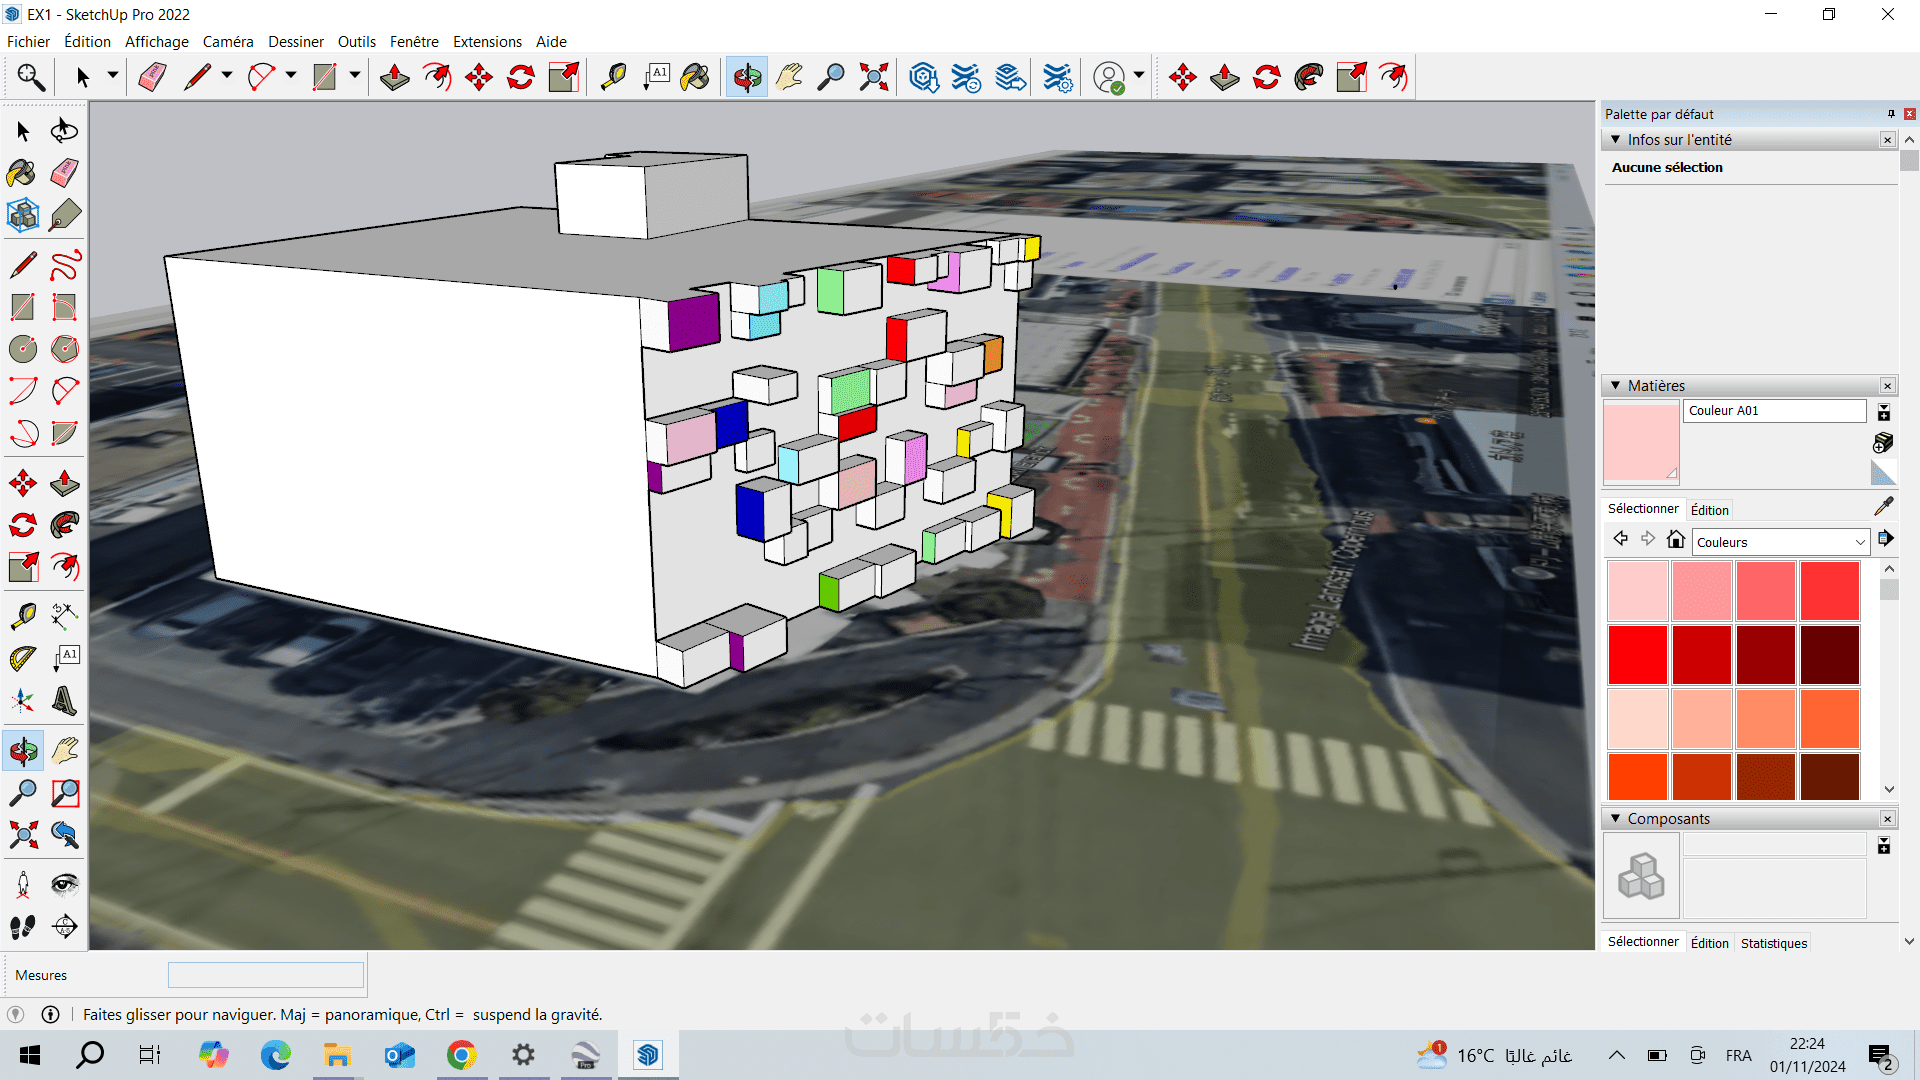Viewport: 1920px width, 1080px height.
Task: Open the Caméra menu
Action: pyautogui.click(x=228, y=42)
